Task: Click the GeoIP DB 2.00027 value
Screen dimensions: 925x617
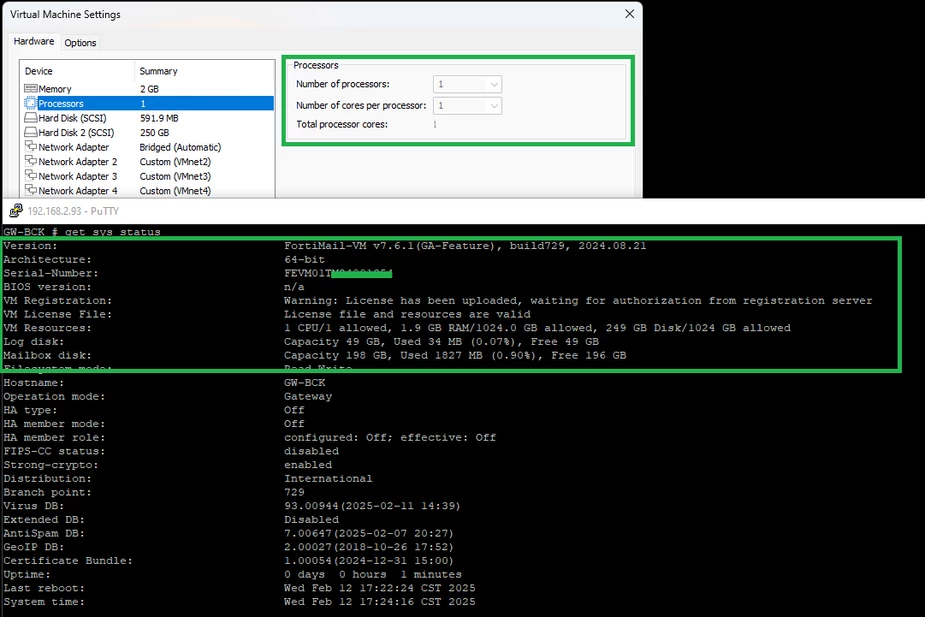Action: pyautogui.click(x=369, y=547)
